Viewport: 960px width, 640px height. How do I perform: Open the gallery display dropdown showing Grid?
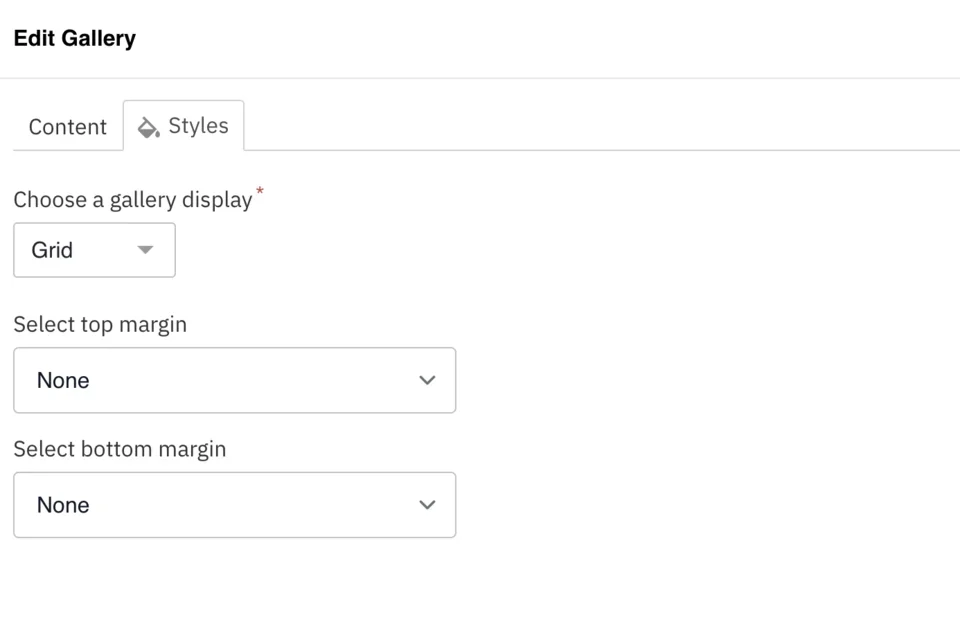click(94, 250)
